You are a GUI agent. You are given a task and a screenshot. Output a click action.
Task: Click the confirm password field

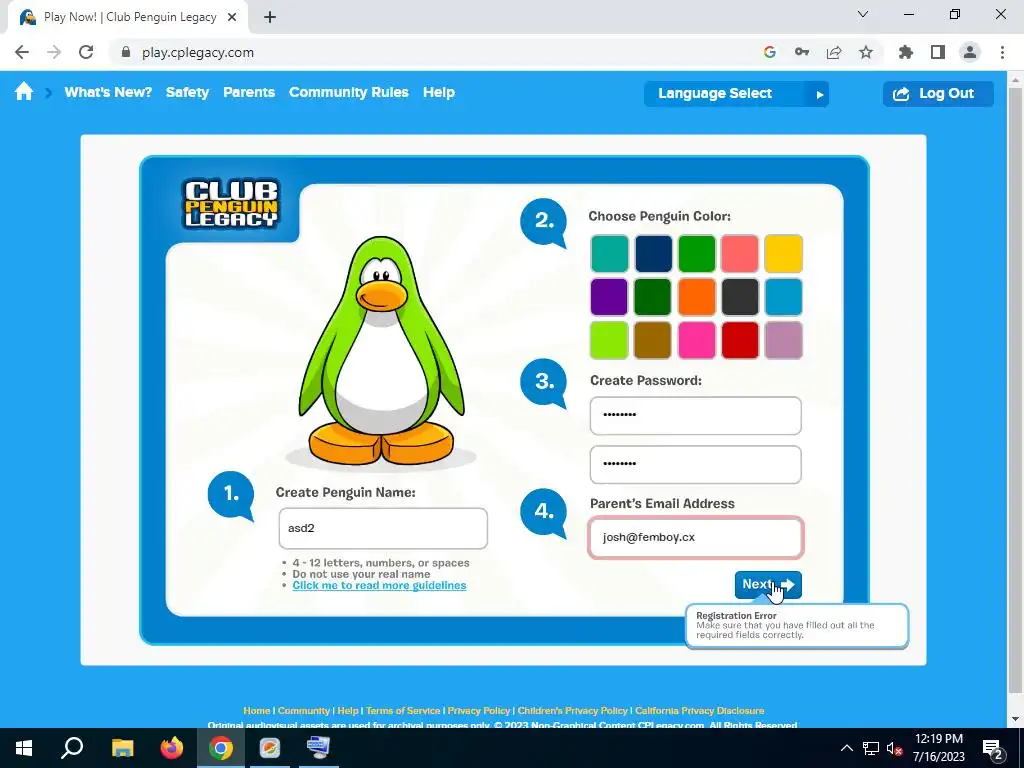pyautogui.click(x=696, y=464)
